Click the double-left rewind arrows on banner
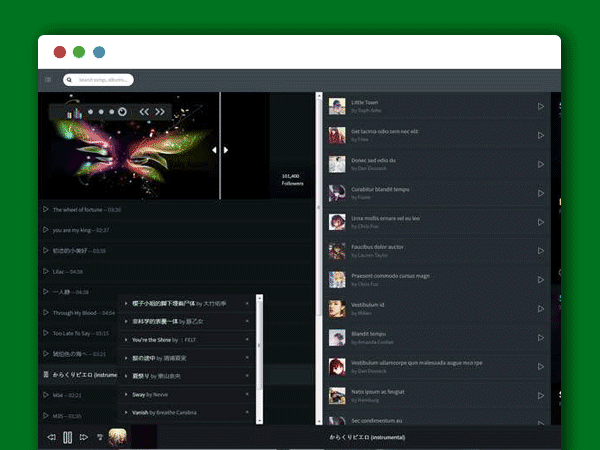This screenshot has width=600, height=450. point(144,112)
